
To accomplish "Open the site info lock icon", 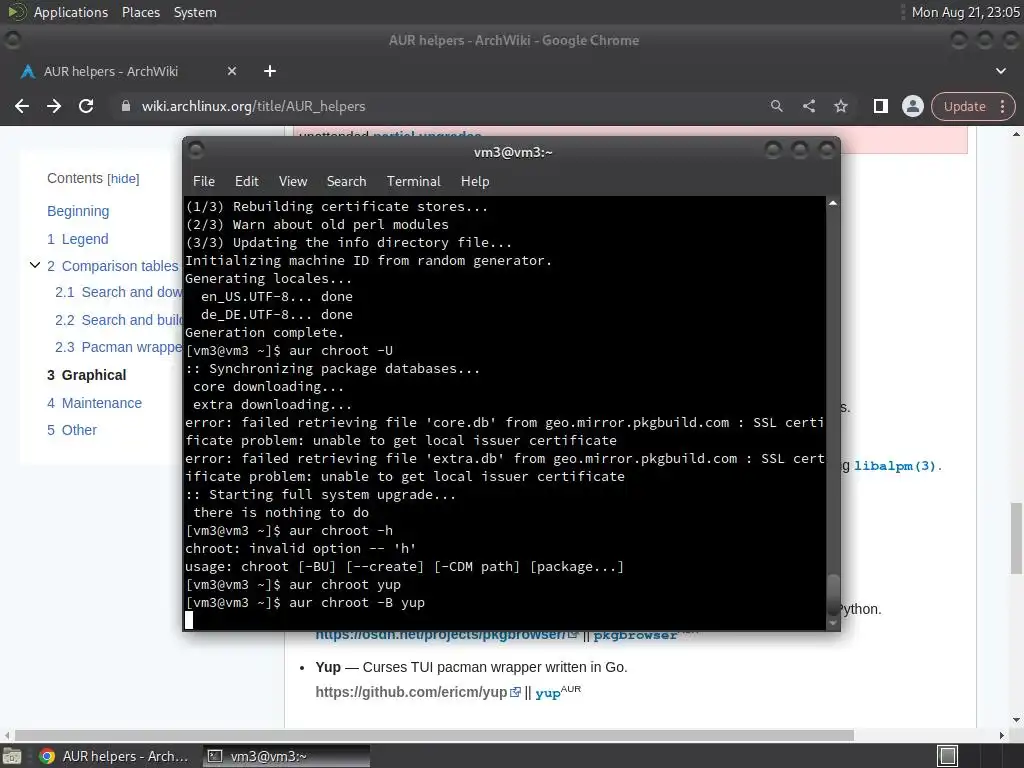I will pos(126,106).
